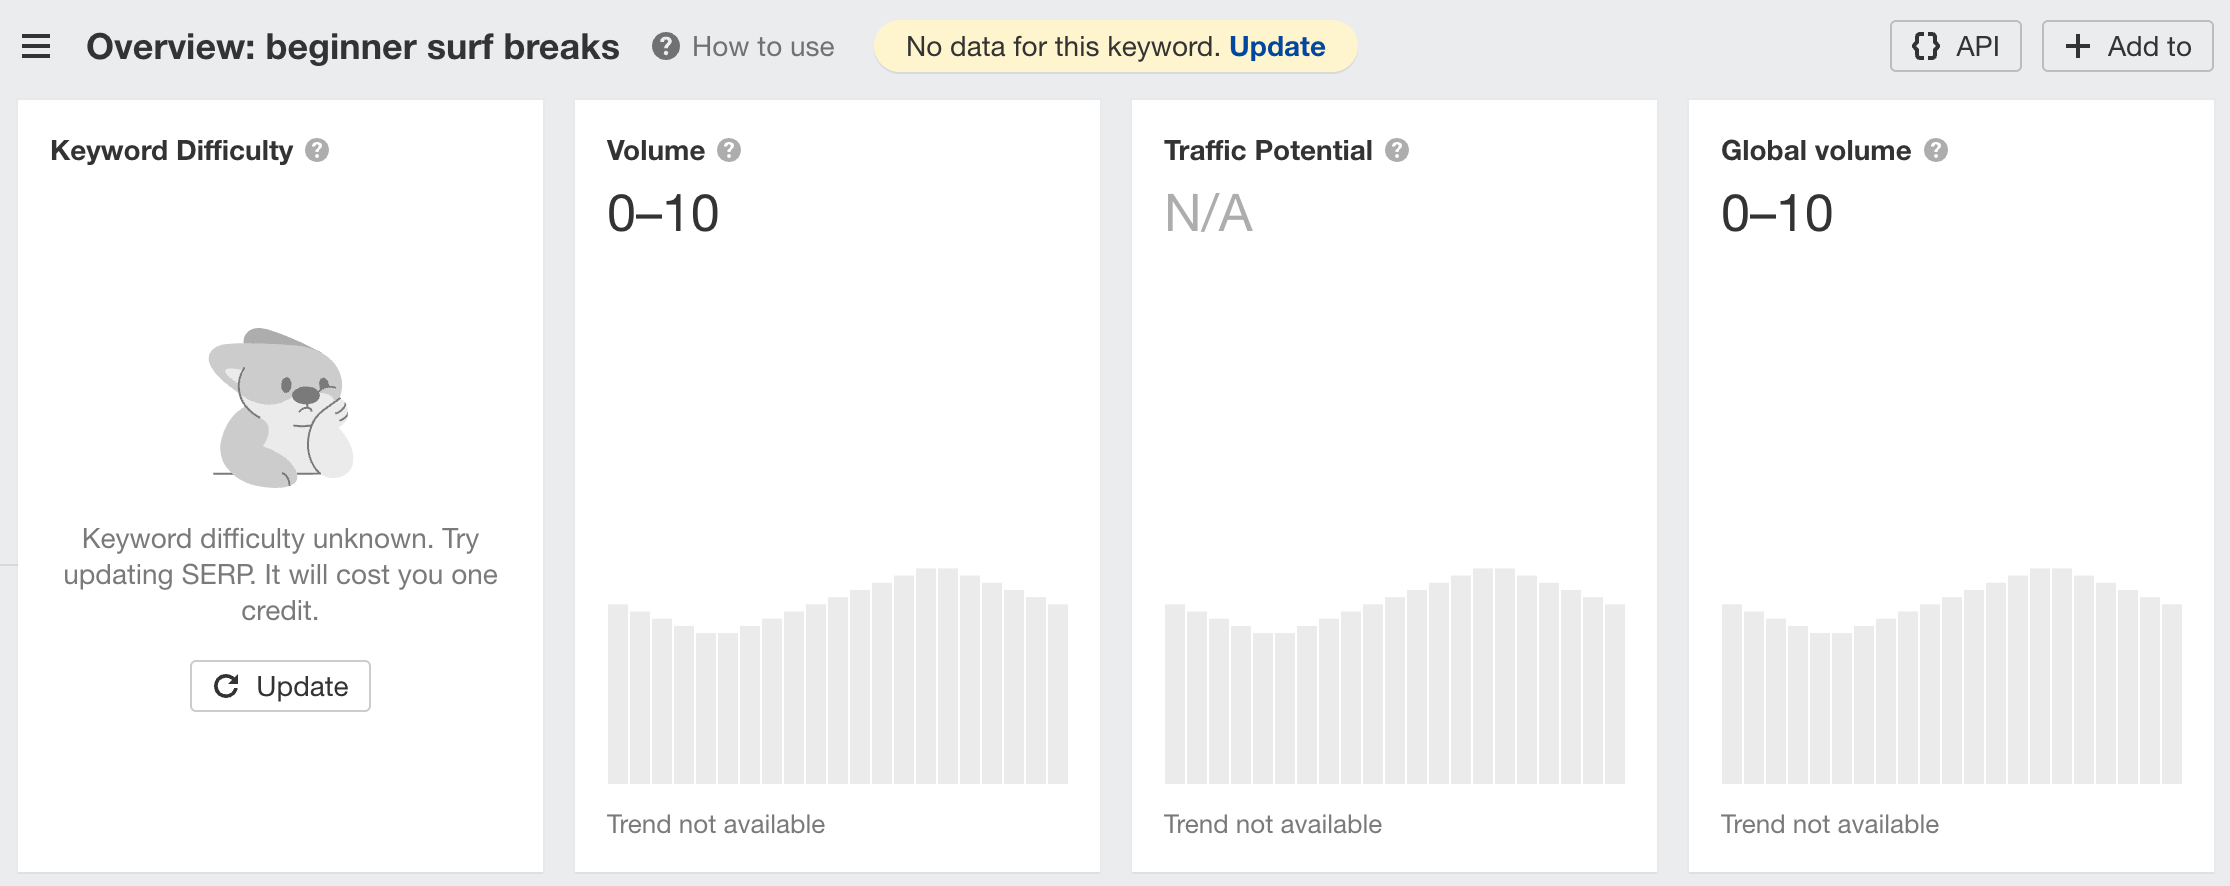Click the Volume help question icon

729,150
